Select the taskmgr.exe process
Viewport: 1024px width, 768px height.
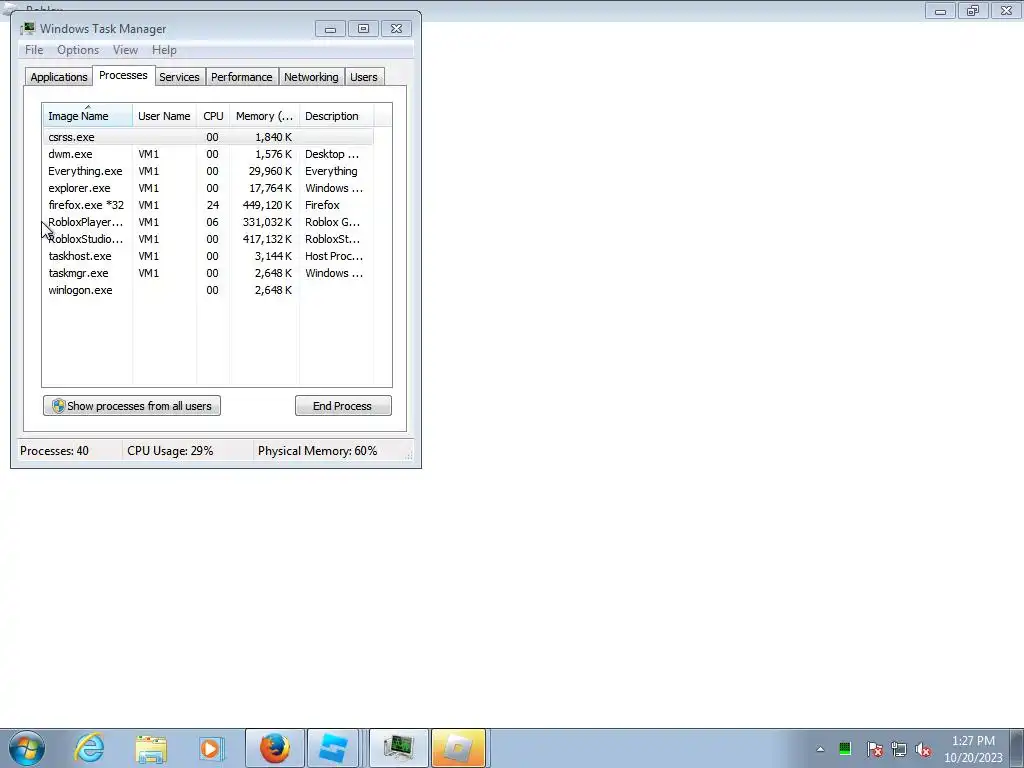click(x=208, y=273)
